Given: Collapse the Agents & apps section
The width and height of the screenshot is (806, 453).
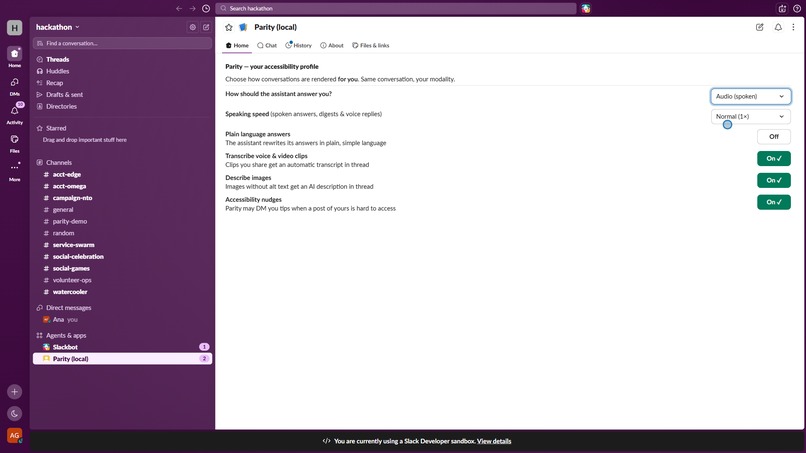Looking at the screenshot, I should tap(61, 335).
